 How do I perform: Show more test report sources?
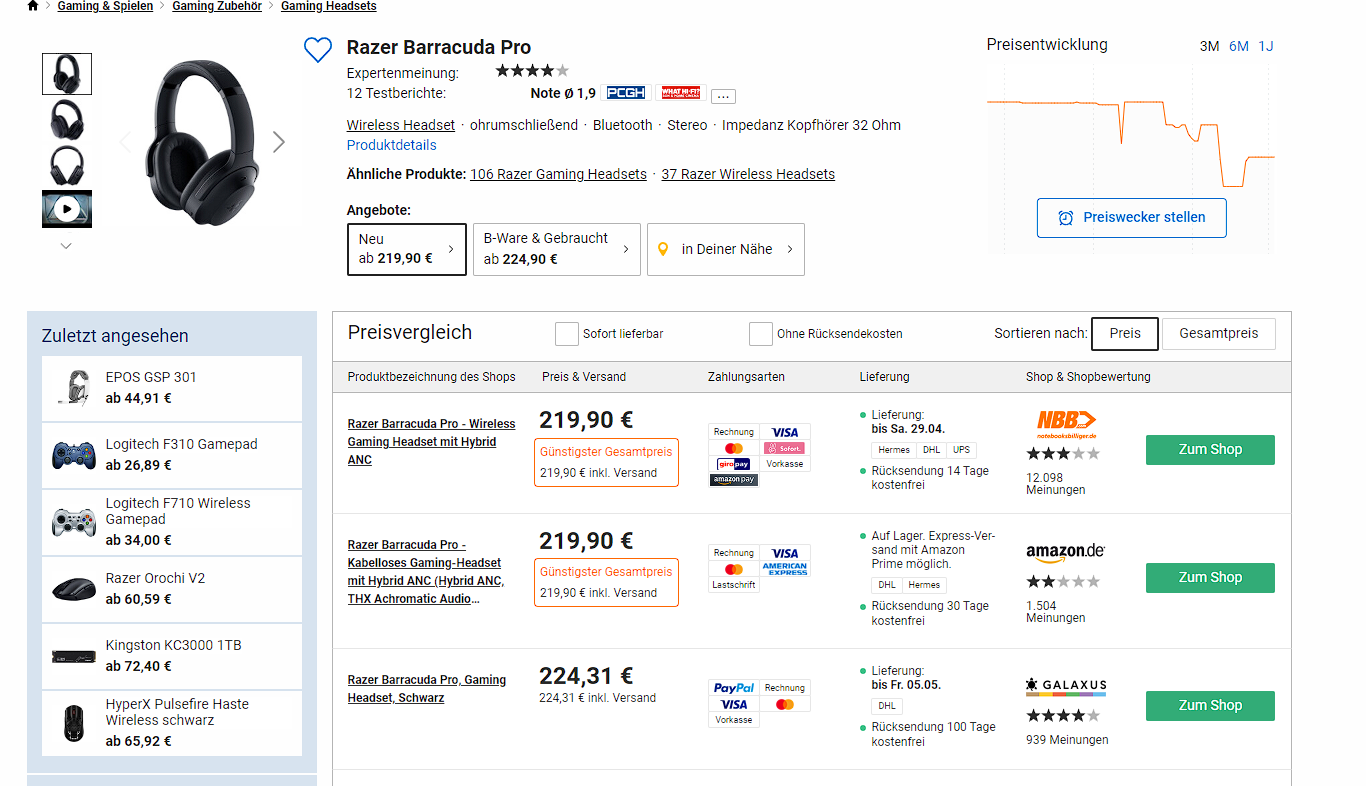tap(724, 96)
